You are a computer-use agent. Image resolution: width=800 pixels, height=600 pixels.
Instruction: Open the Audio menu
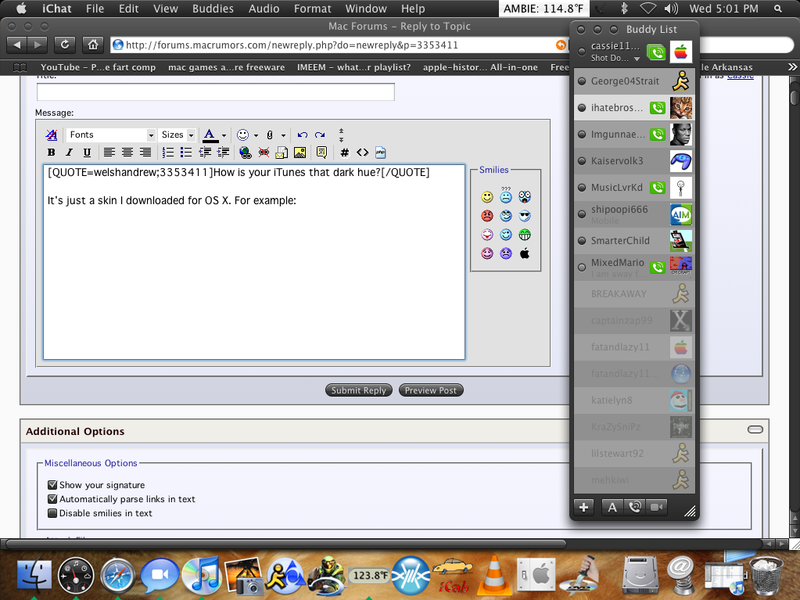pyautogui.click(x=264, y=9)
